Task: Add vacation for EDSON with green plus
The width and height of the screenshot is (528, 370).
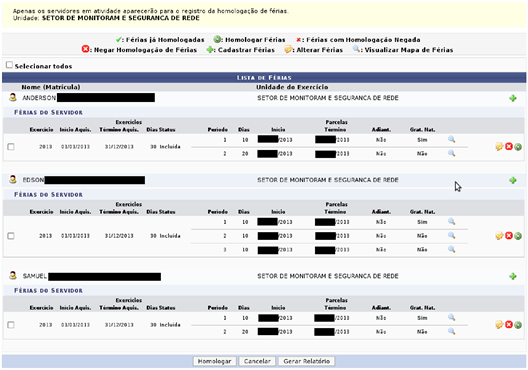Action: click(513, 180)
